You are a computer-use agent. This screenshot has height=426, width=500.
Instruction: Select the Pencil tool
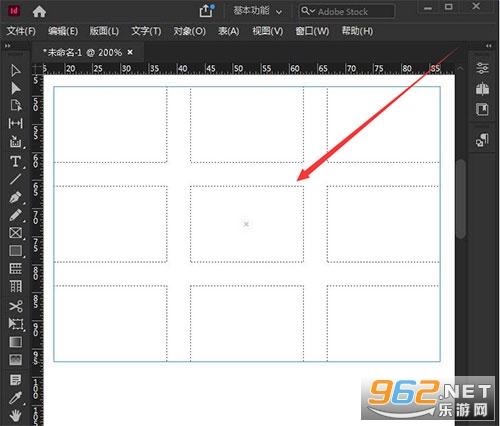(15, 215)
